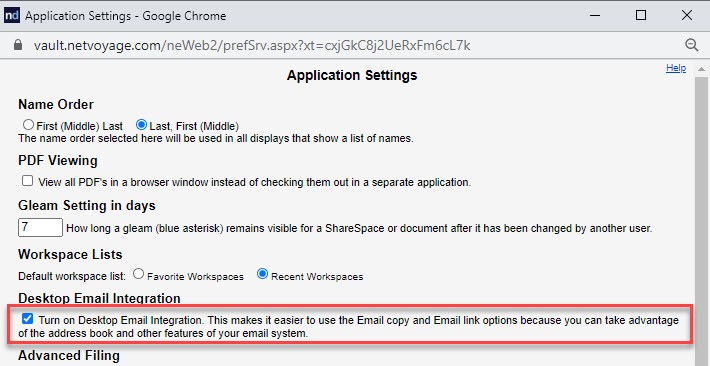Open the magnifier zoom icon in address bar
The height and width of the screenshot is (366, 710).
[691, 45]
